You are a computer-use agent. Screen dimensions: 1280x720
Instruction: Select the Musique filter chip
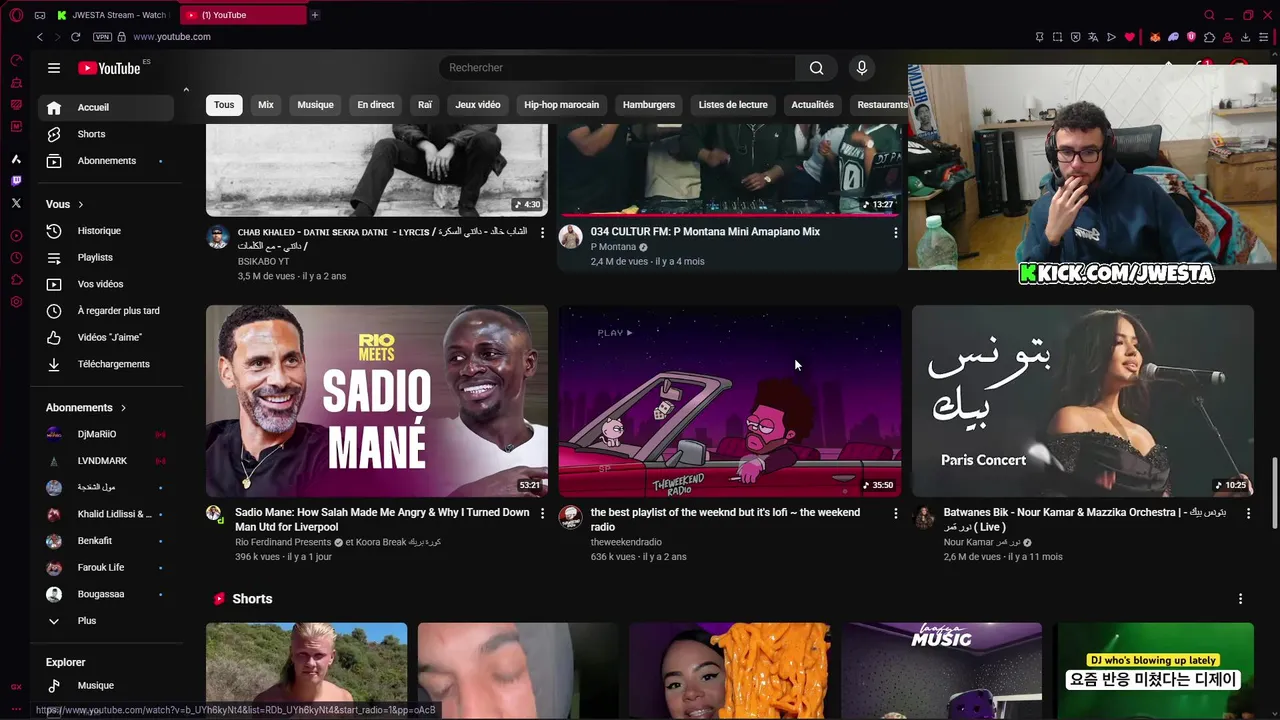[315, 105]
